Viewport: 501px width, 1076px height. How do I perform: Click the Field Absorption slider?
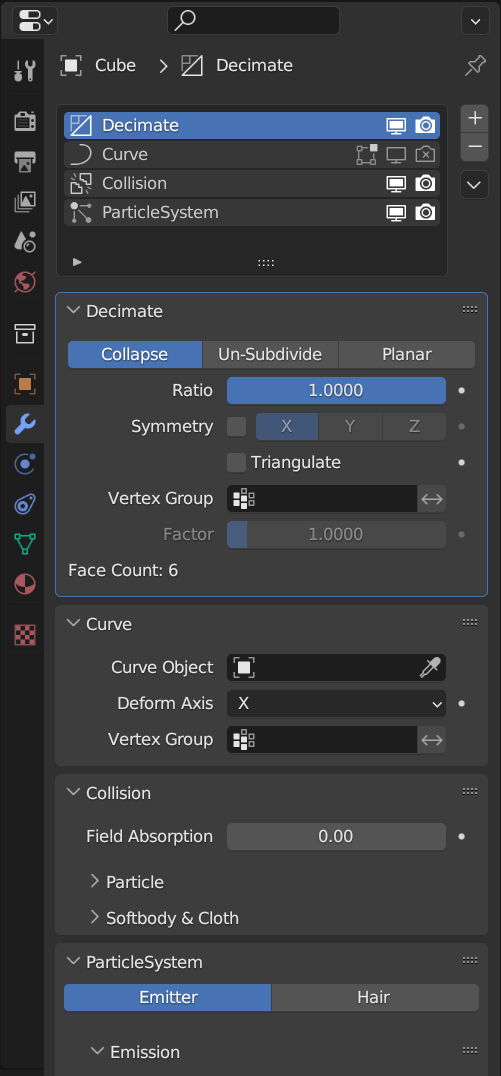coord(336,837)
